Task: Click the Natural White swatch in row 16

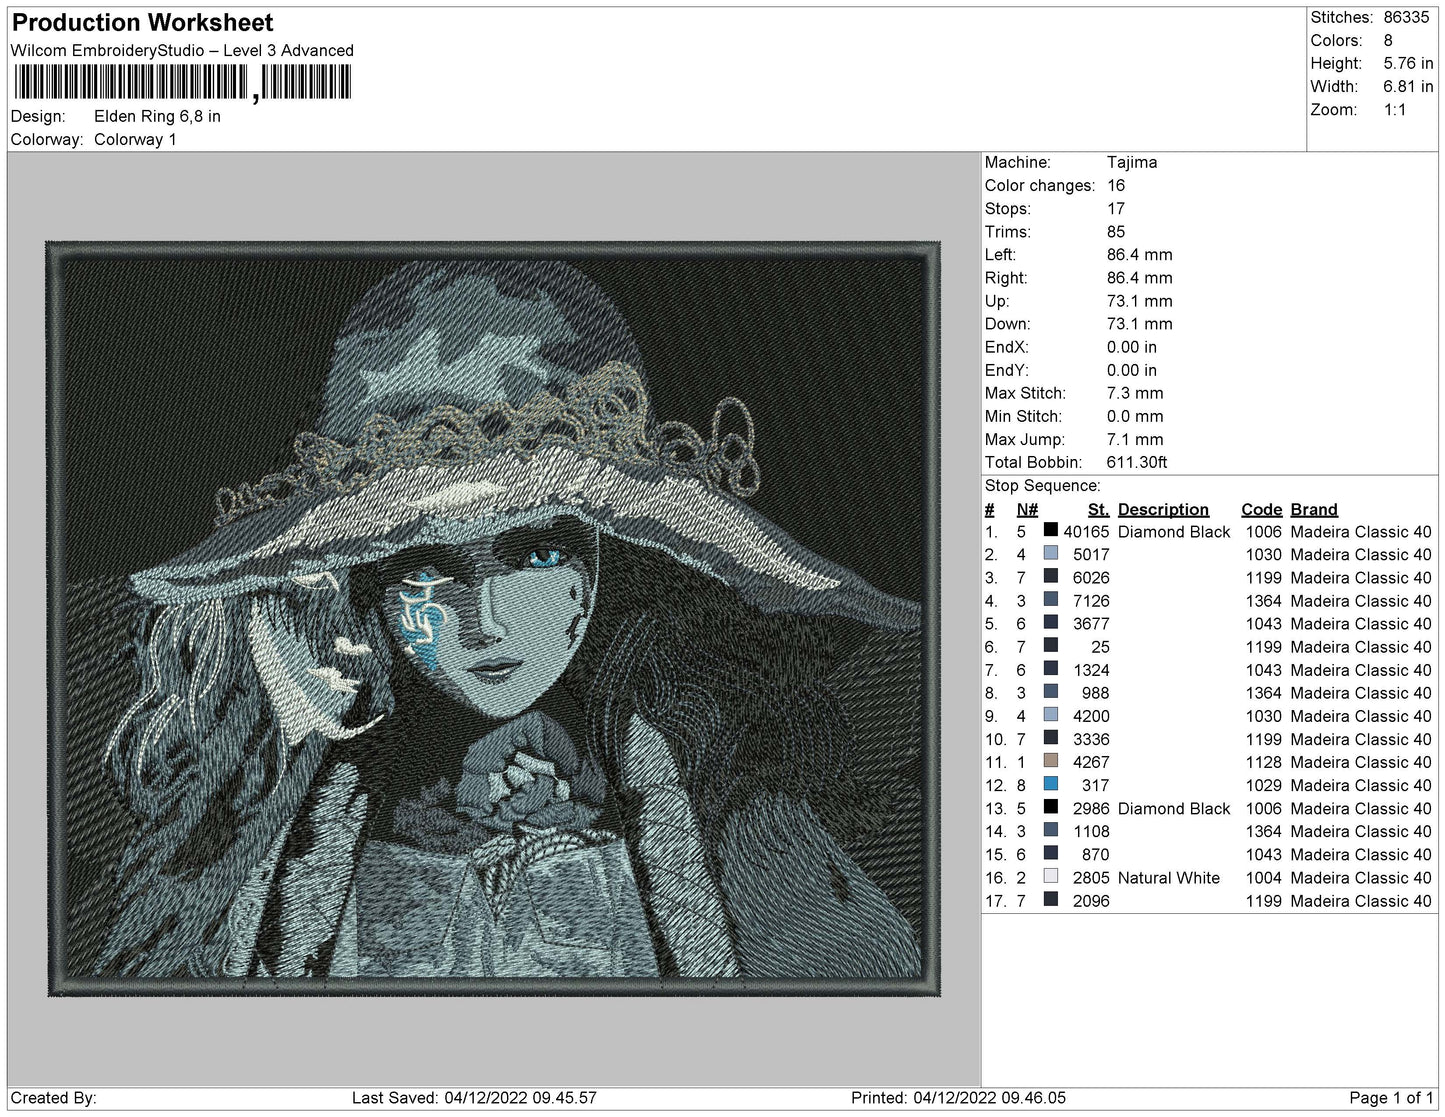Action: [x=1050, y=876]
